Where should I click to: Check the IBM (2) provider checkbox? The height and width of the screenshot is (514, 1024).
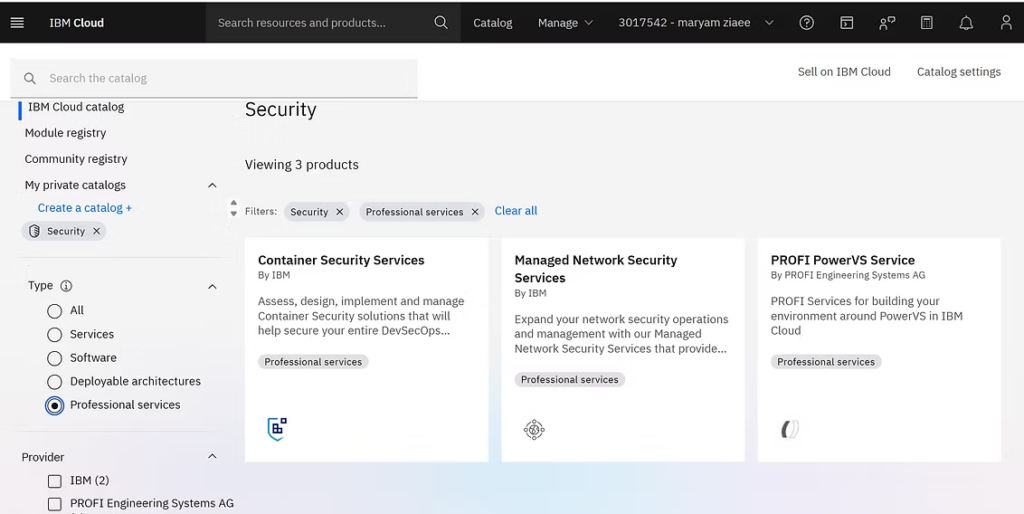tap(55, 481)
